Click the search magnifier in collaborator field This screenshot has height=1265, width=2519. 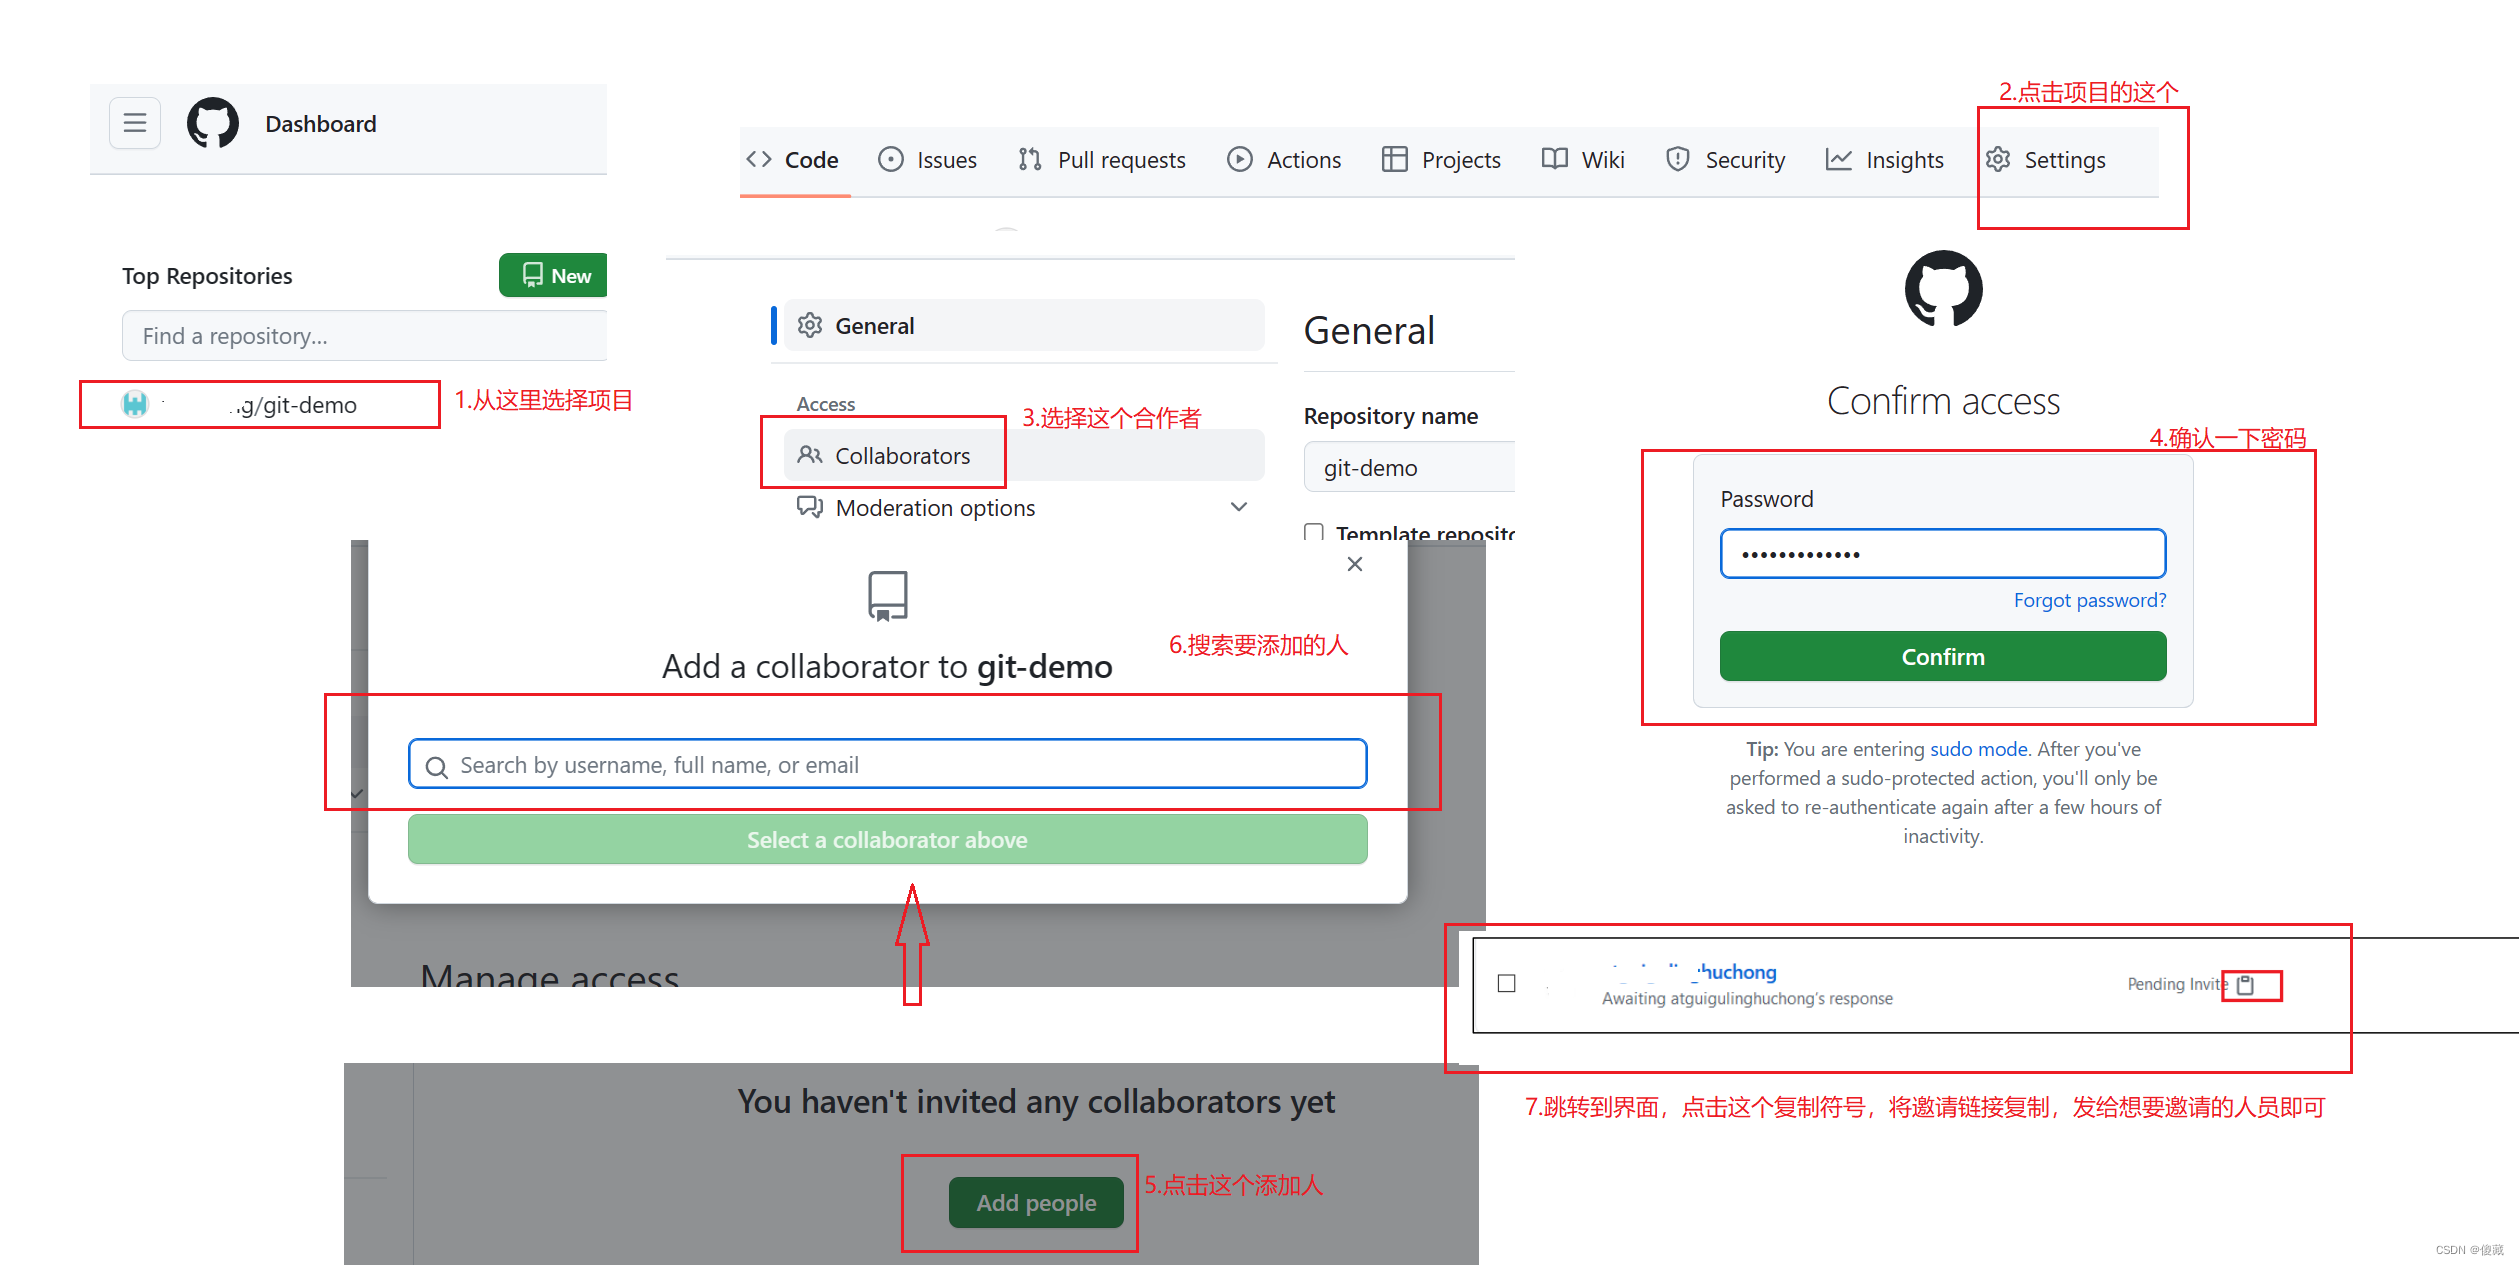pyautogui.click(x=436, y=766)
